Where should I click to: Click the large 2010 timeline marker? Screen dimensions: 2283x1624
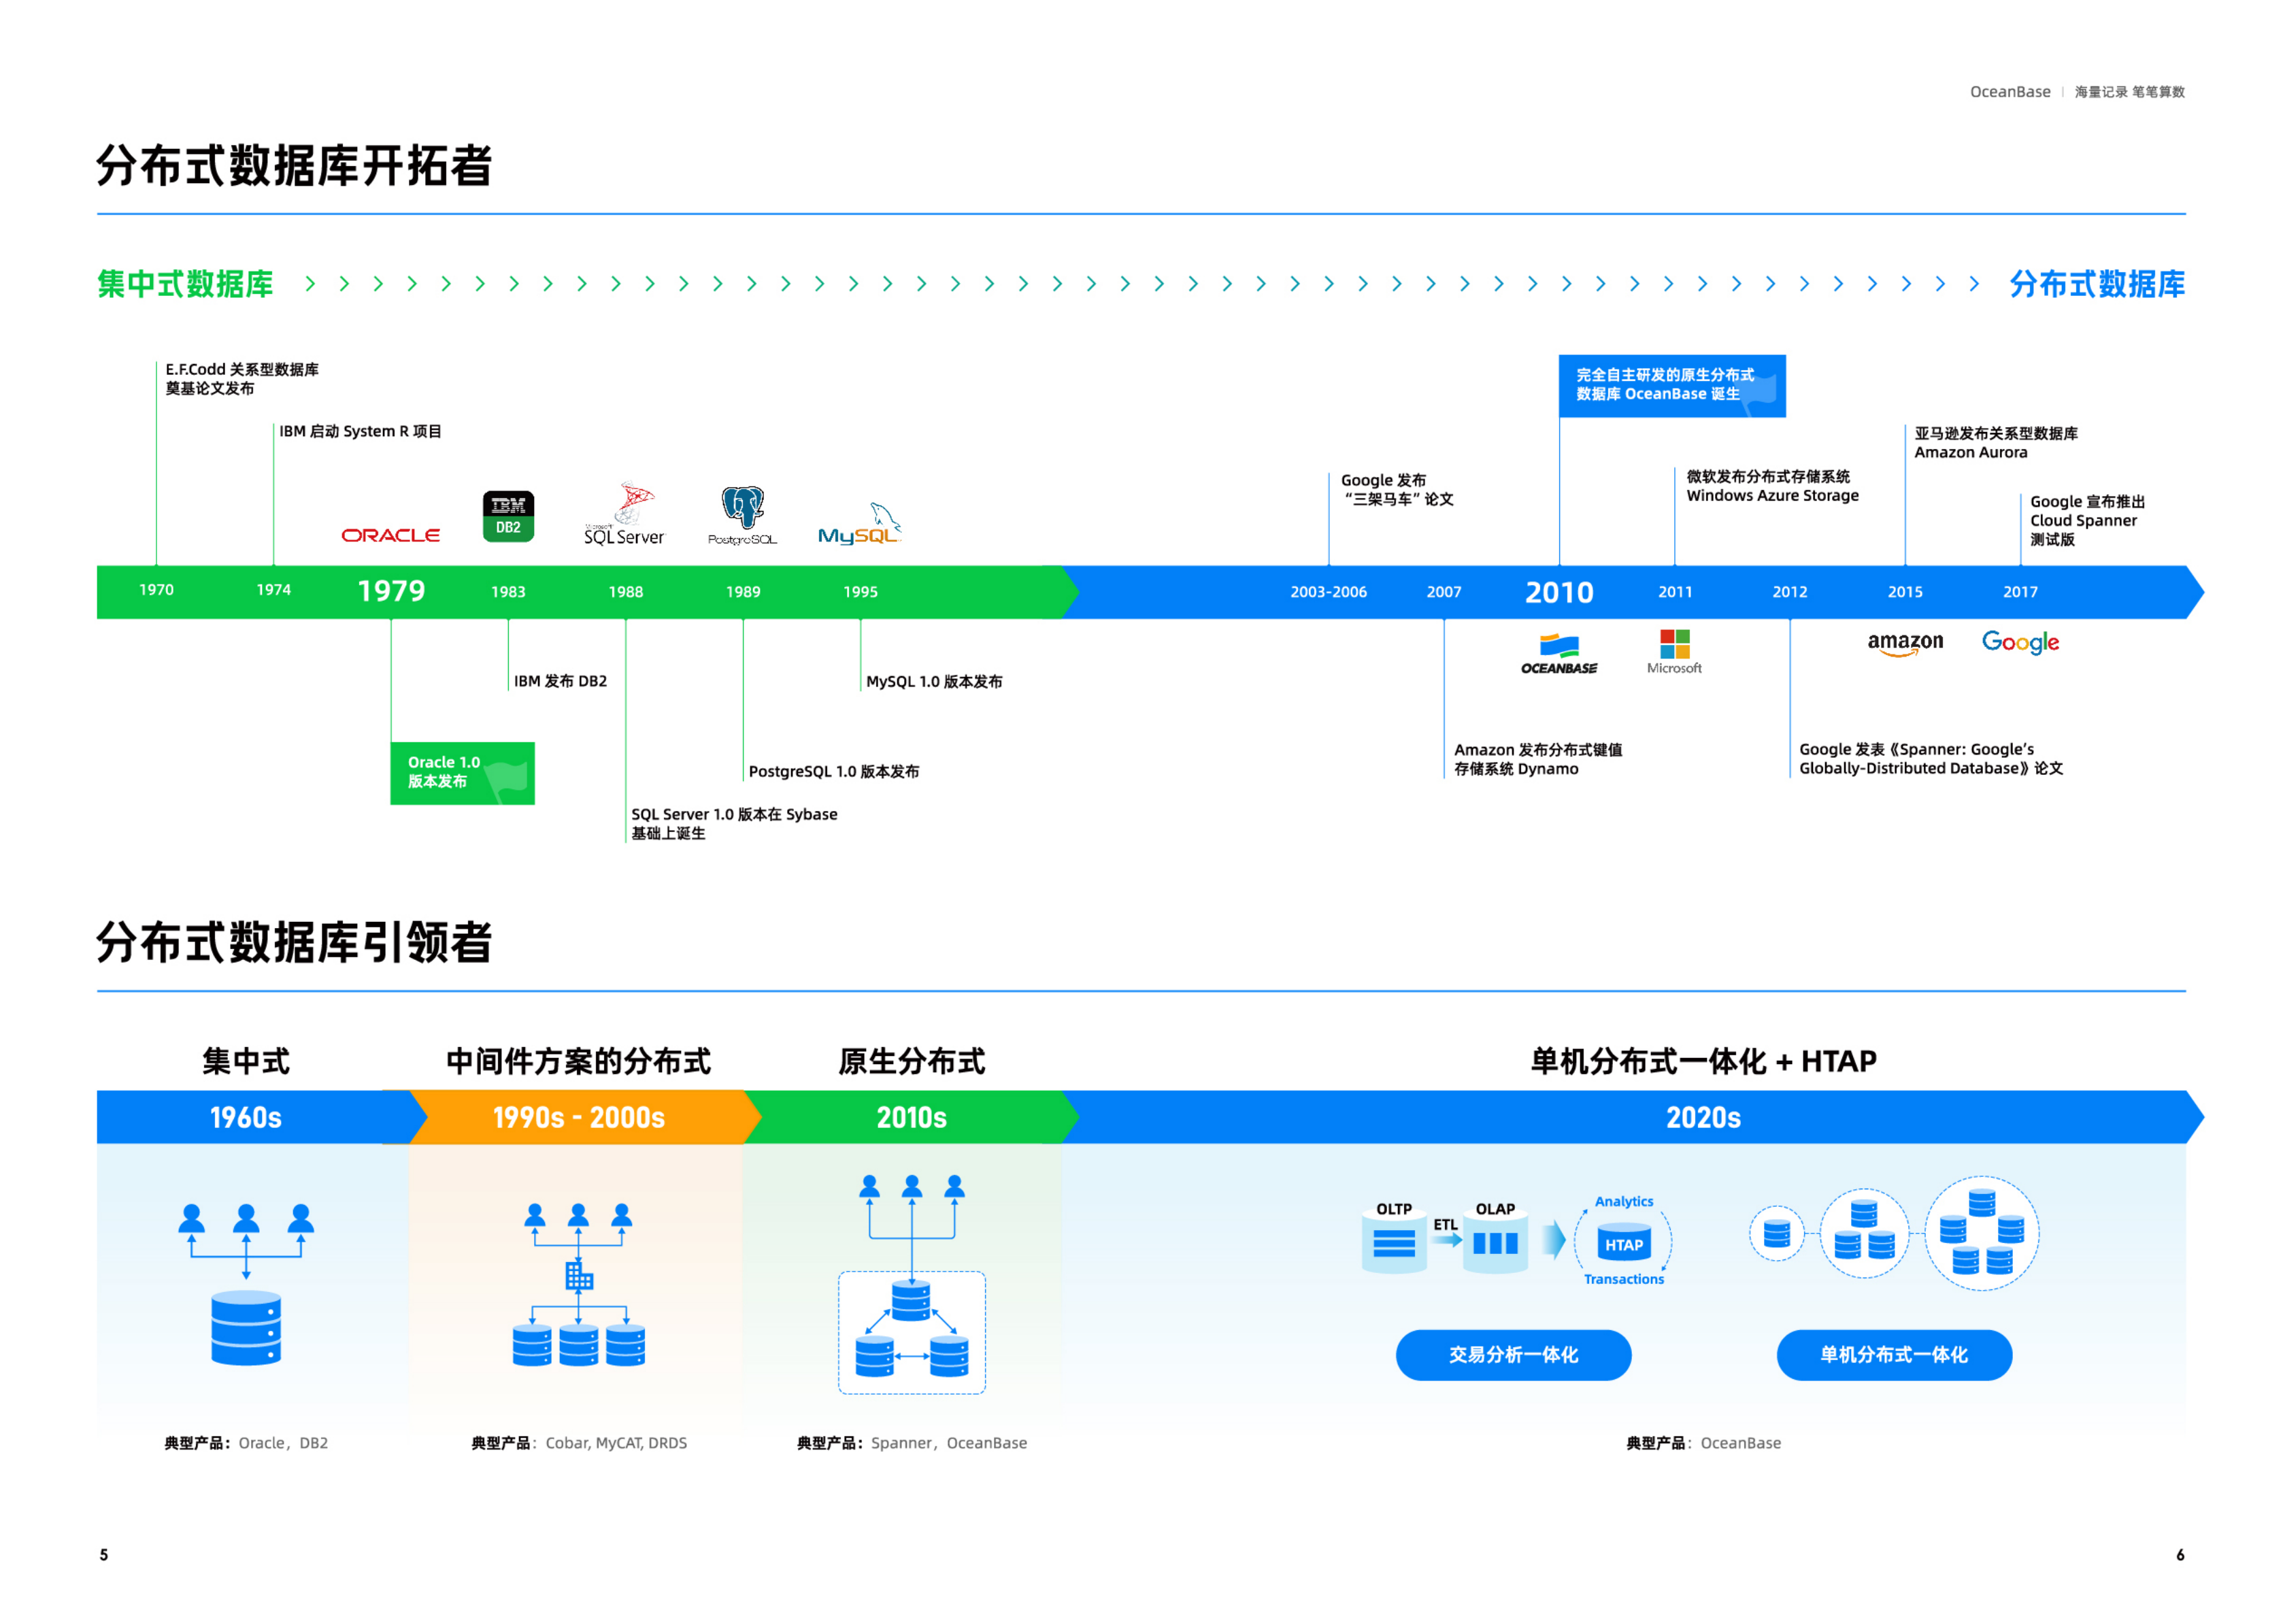click(x=1559, y=593)
